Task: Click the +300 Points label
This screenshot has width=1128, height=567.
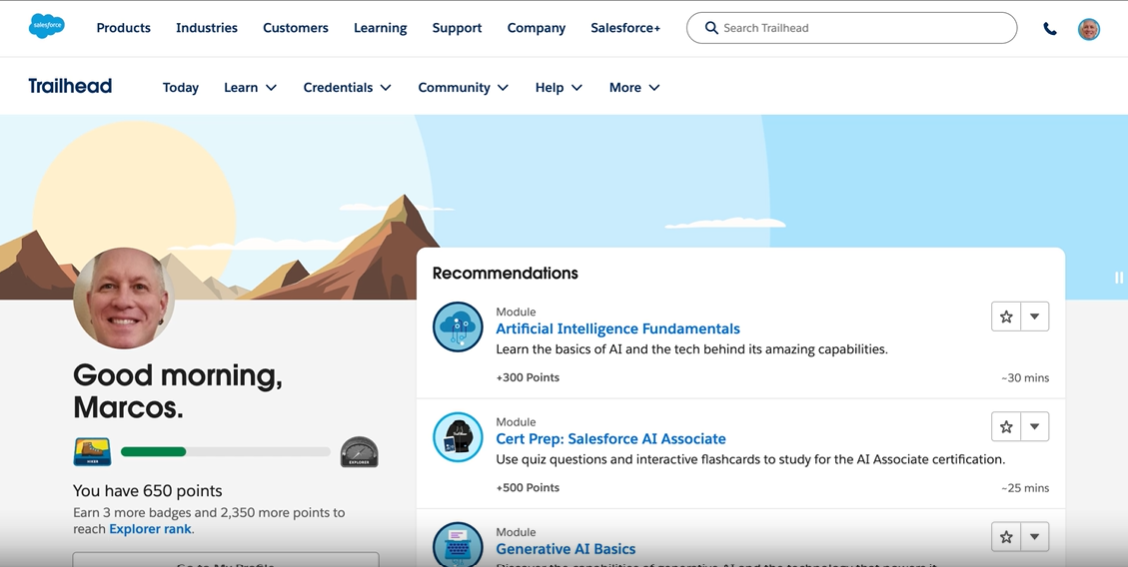Action: [x=527, y=378]
